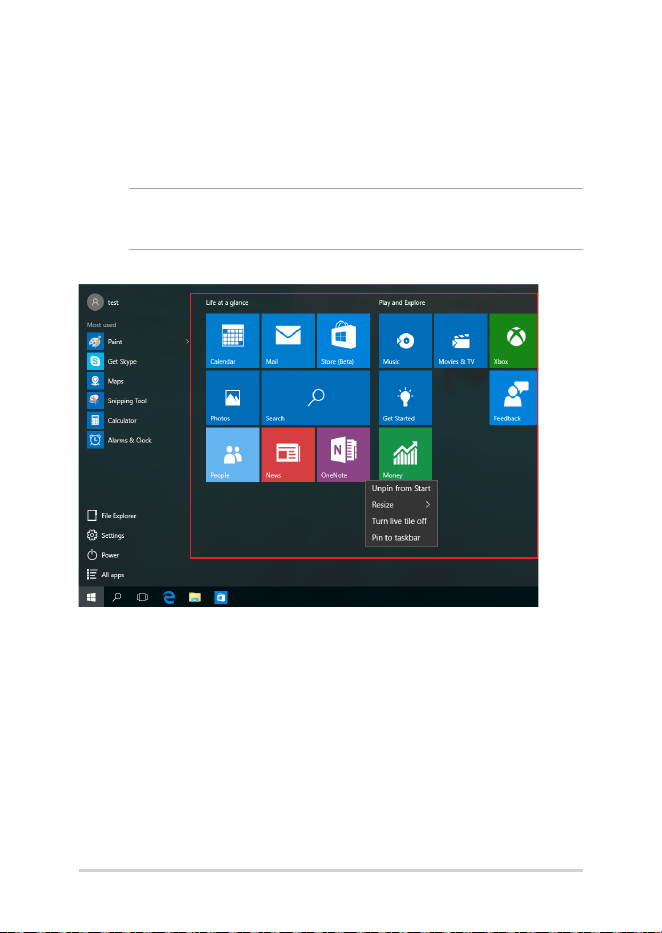Click the Music tile
Image resolution: width=662 pixels, height=933 pixels.
coord(406,341)
